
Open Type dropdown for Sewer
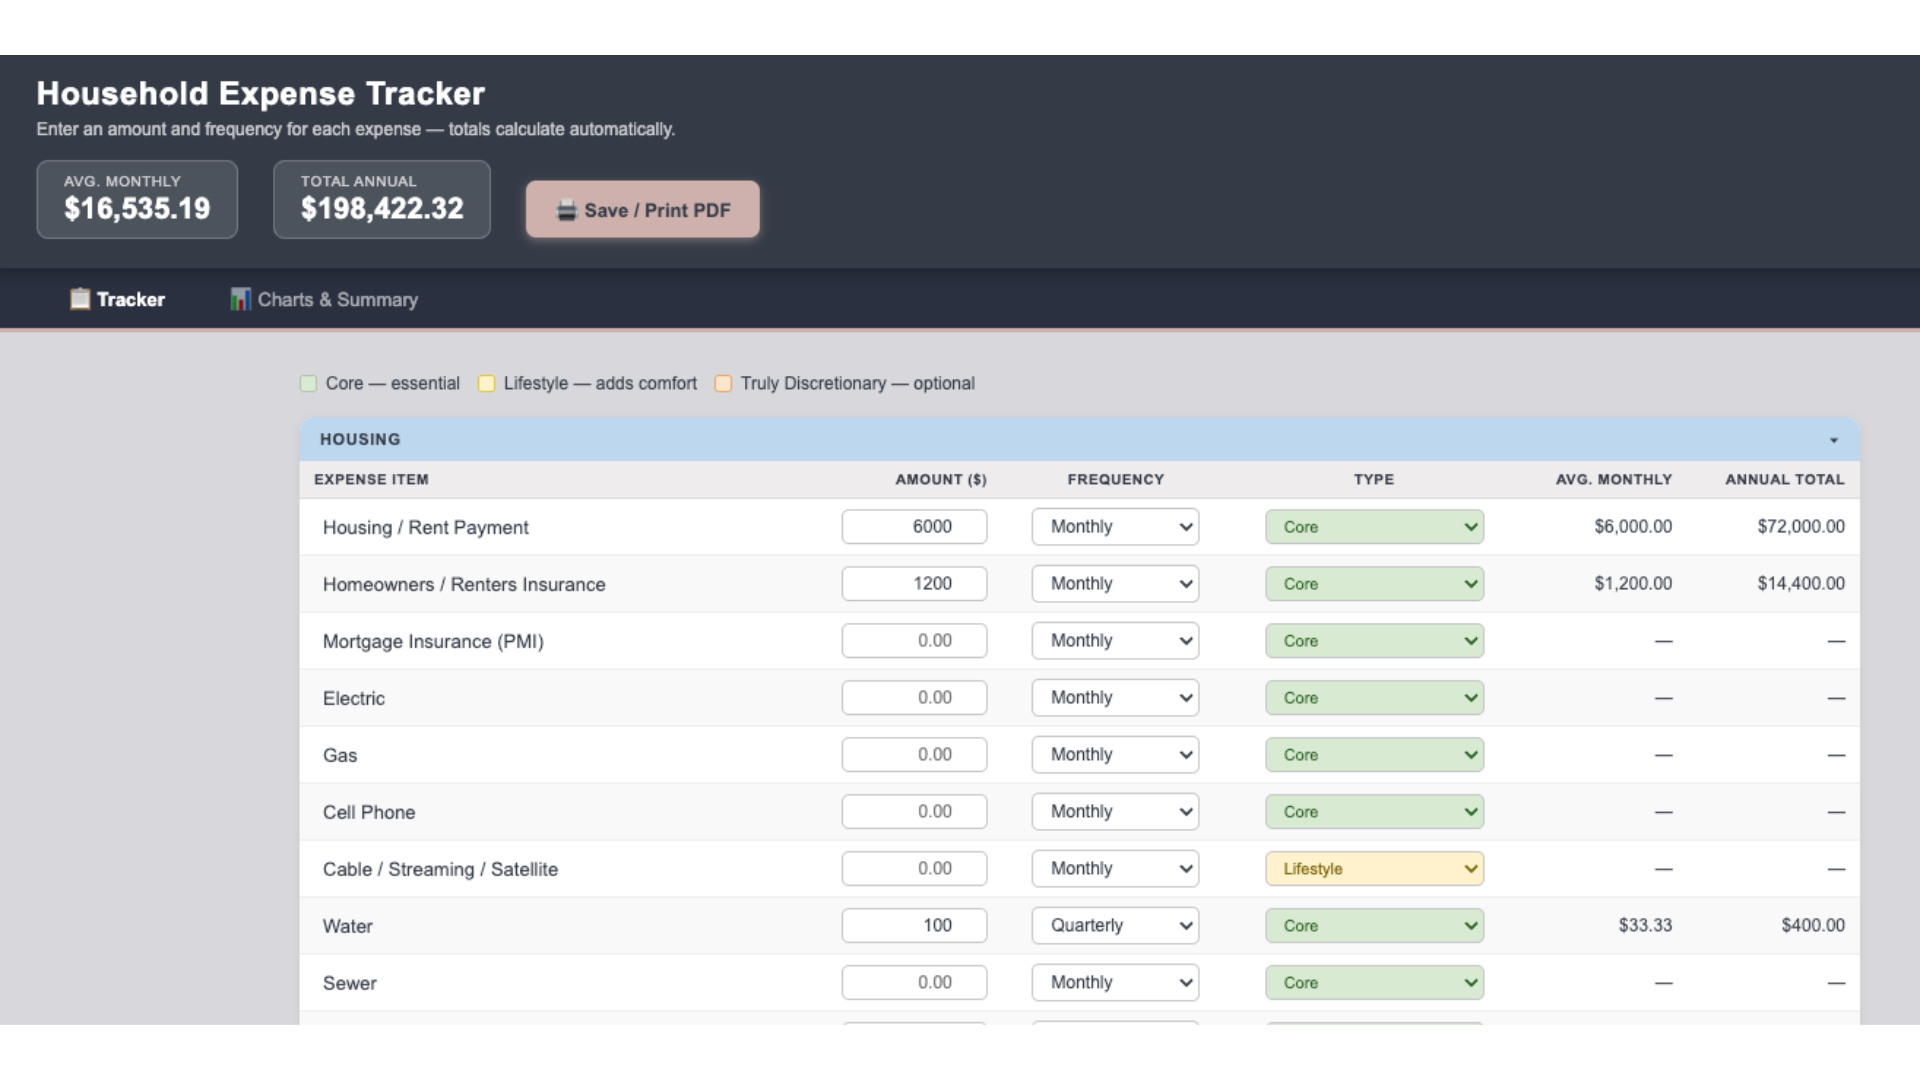1374,983
